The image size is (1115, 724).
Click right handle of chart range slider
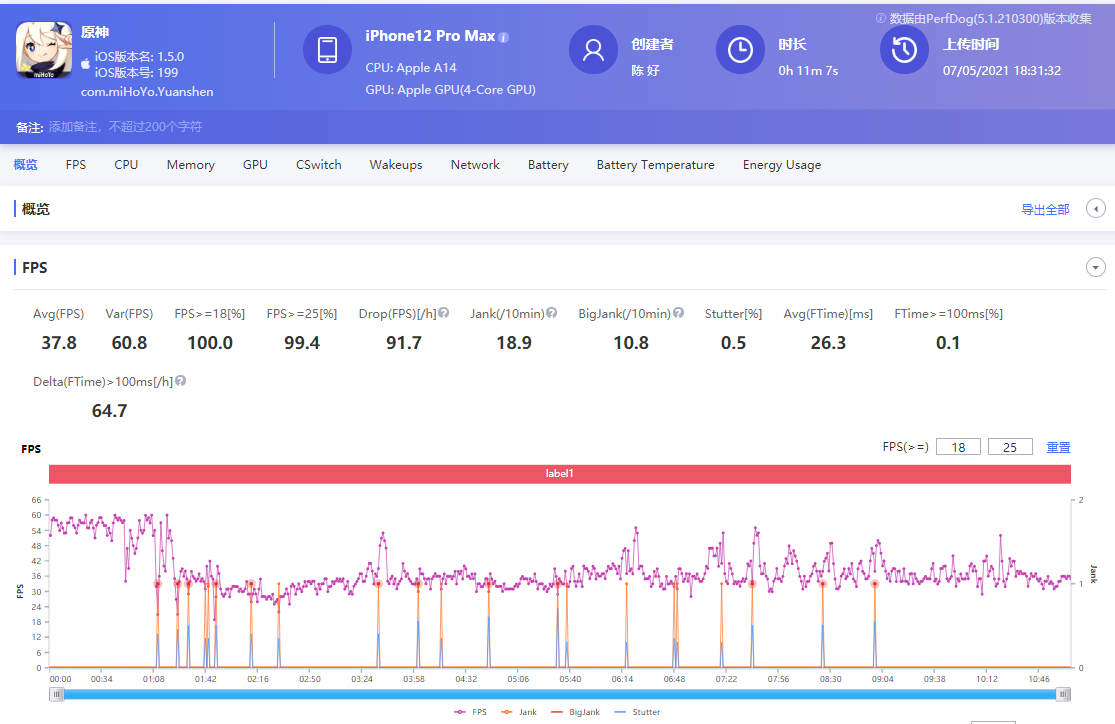[1063, 694]
